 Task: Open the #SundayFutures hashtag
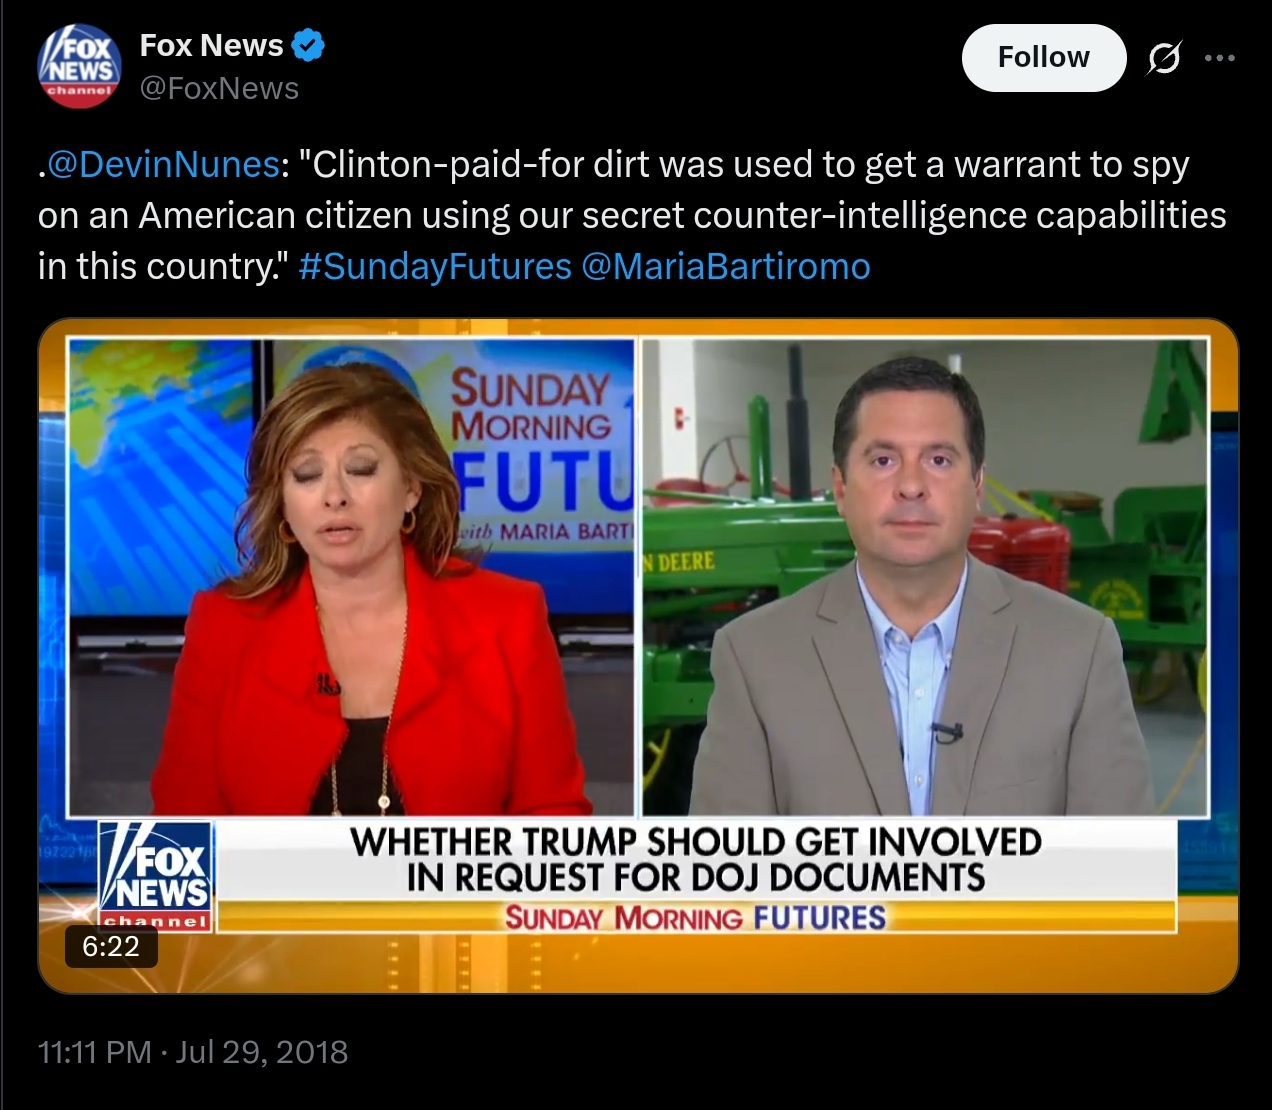click(x=435, y=266)
